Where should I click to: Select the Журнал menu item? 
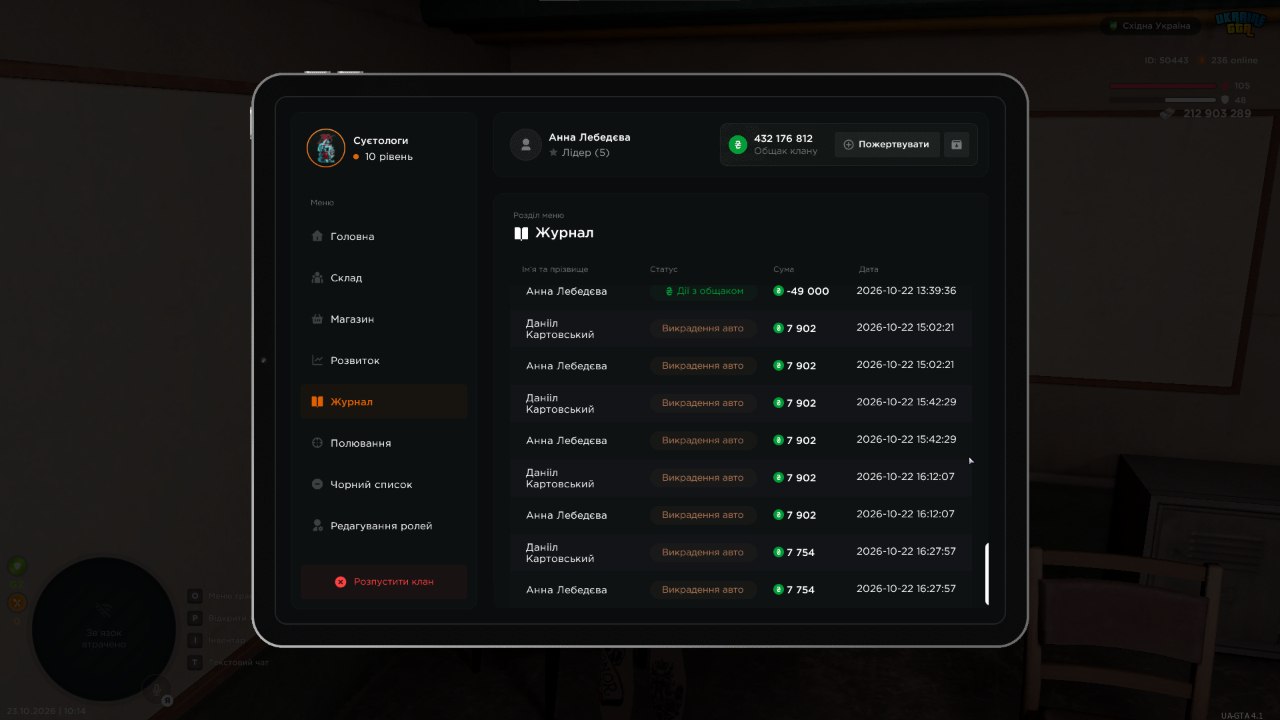384,402
